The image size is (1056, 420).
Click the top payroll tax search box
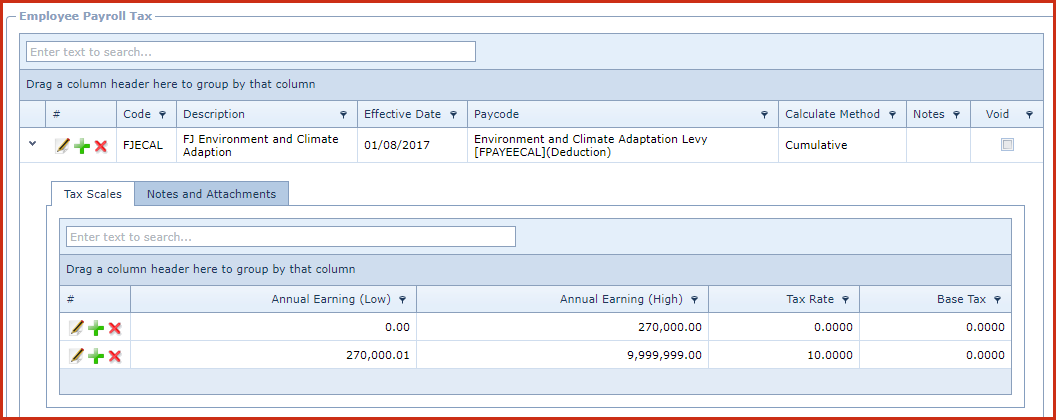coord(250,52)
